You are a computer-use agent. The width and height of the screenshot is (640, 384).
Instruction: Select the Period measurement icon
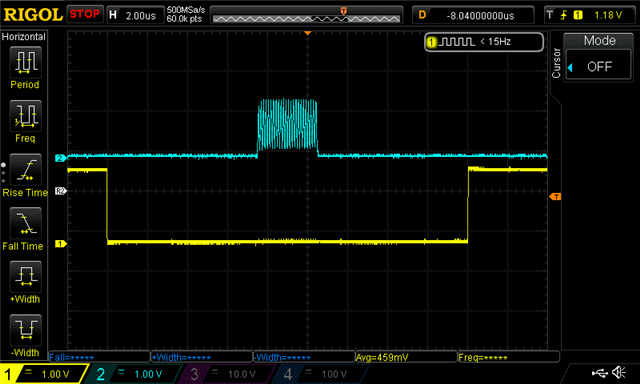[25, 62]
